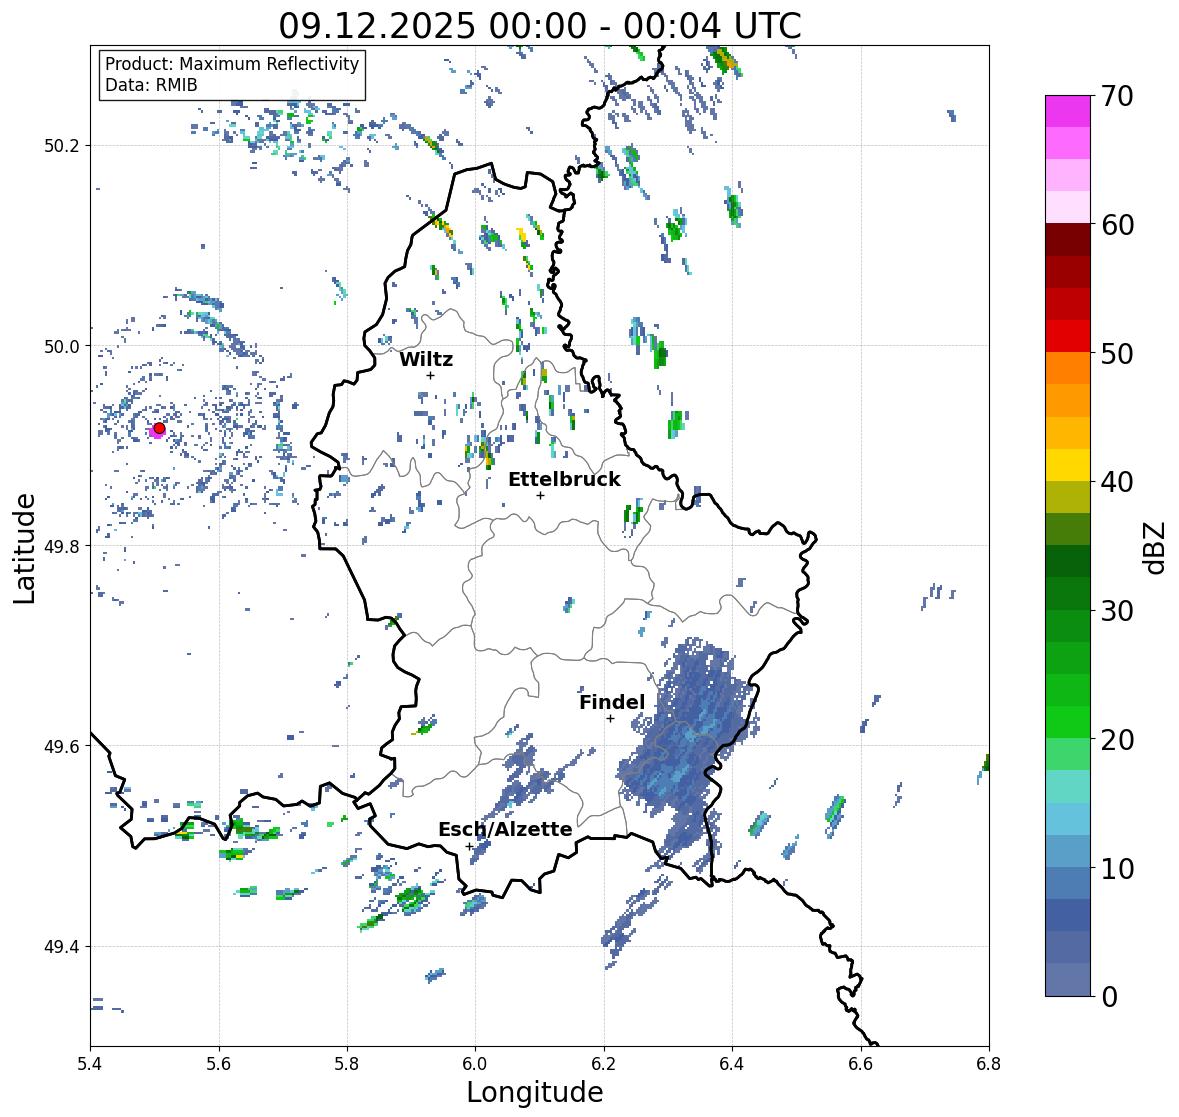Click the 'Data: RMIB' legend text
This screenshot has height=1117, width=1179.
coord(151,85)
